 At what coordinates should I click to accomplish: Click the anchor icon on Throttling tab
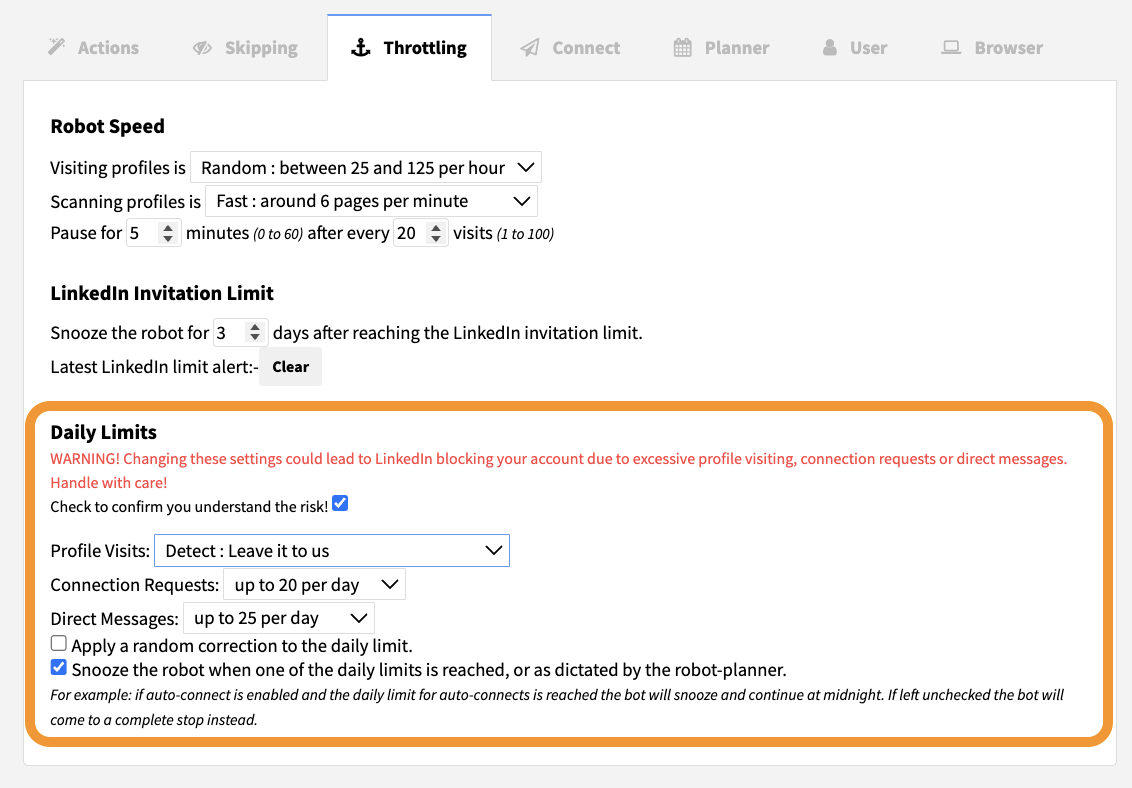click(360, 48)
